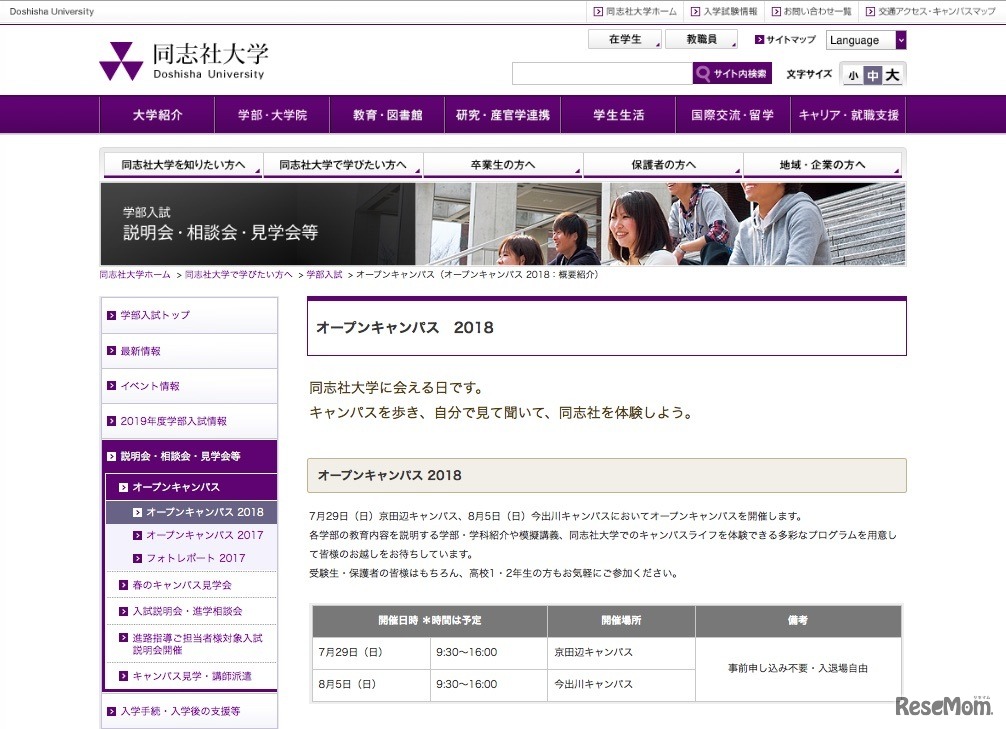Screen dimensions: 1006x729
Task: Click inside the site search text field
Action: pos(602,73)
